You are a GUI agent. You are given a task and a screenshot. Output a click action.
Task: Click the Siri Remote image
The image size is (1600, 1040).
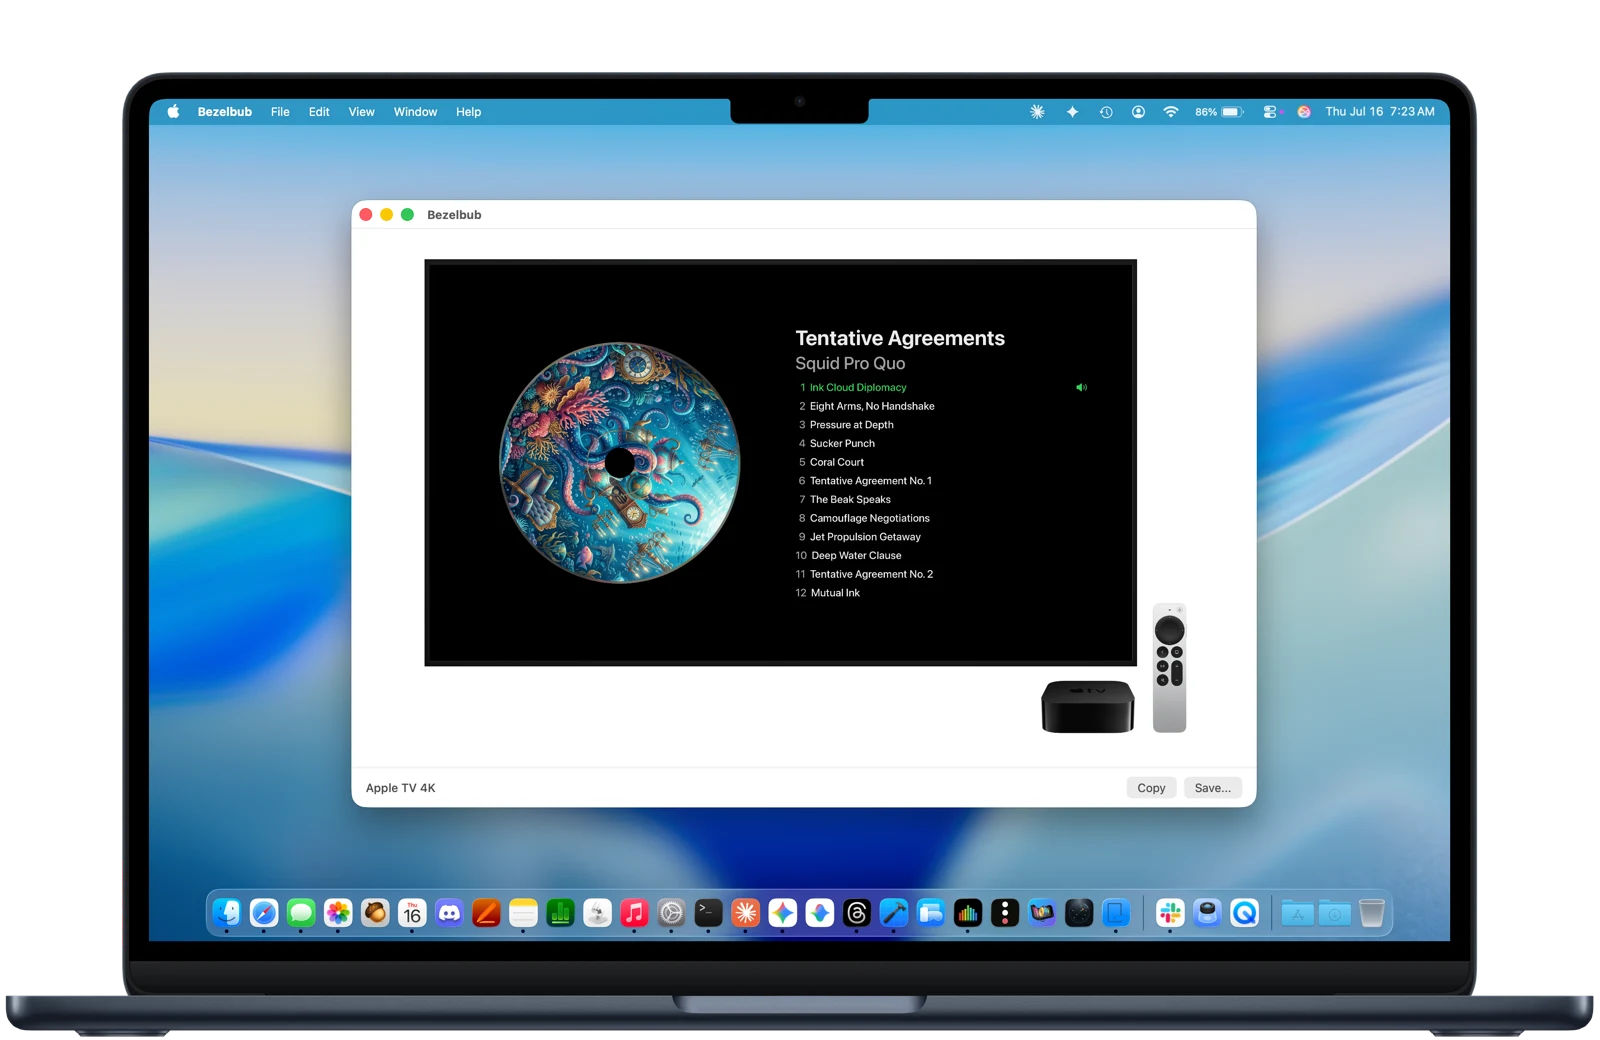1169,668
